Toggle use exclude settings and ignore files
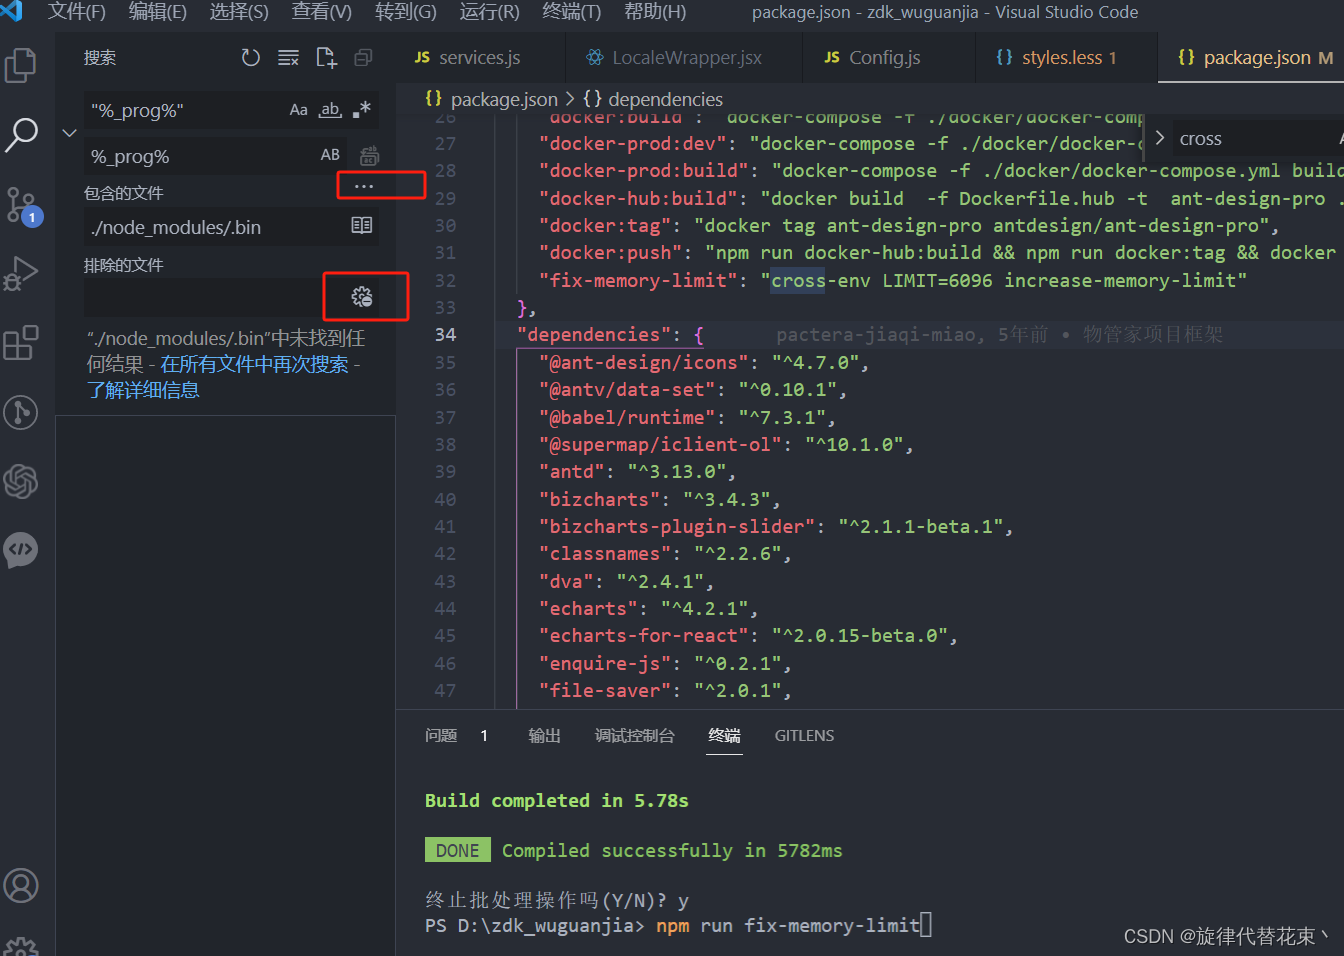 point(362,297)
